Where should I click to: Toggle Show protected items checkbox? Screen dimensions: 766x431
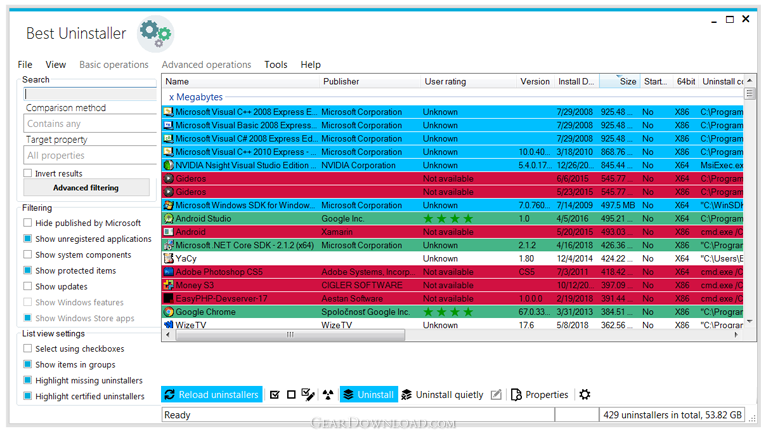[28, 270]
